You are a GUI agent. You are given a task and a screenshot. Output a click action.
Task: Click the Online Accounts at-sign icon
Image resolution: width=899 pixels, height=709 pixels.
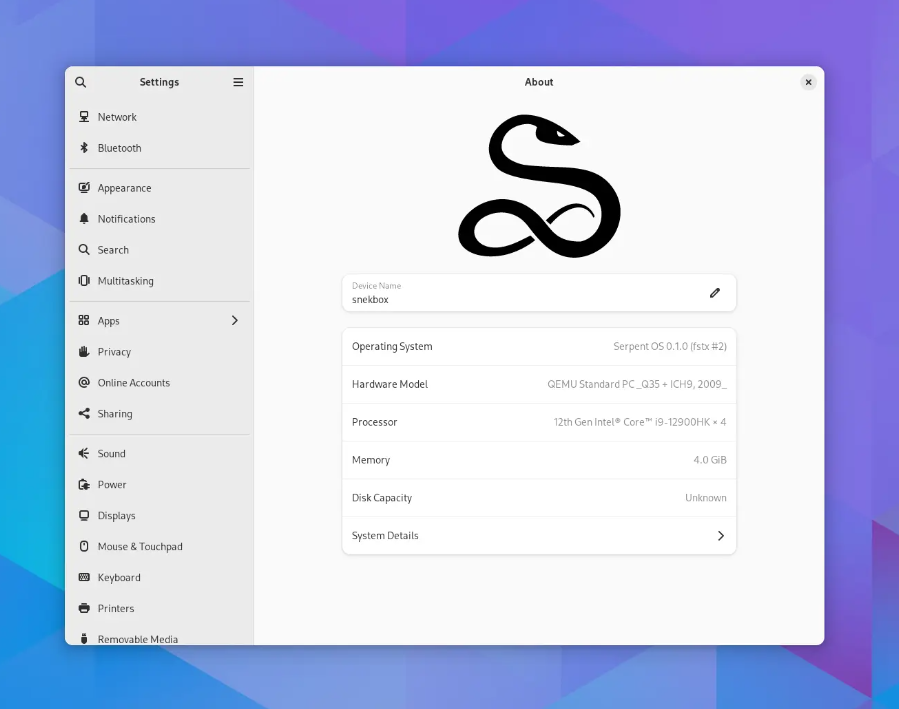(x=84, y=382)
